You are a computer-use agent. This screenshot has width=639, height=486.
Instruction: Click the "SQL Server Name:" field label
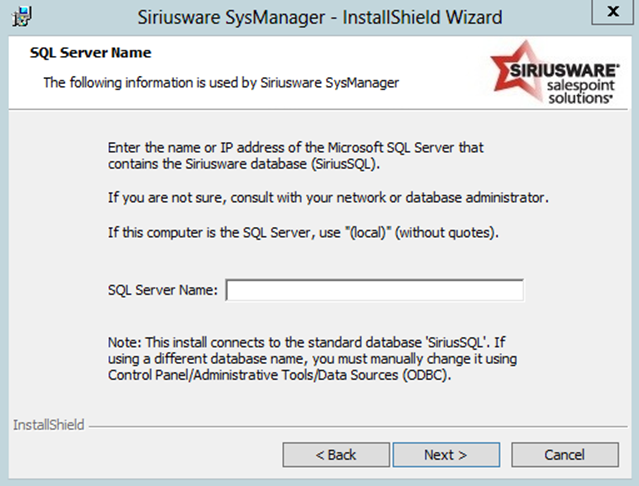[162, 290]
